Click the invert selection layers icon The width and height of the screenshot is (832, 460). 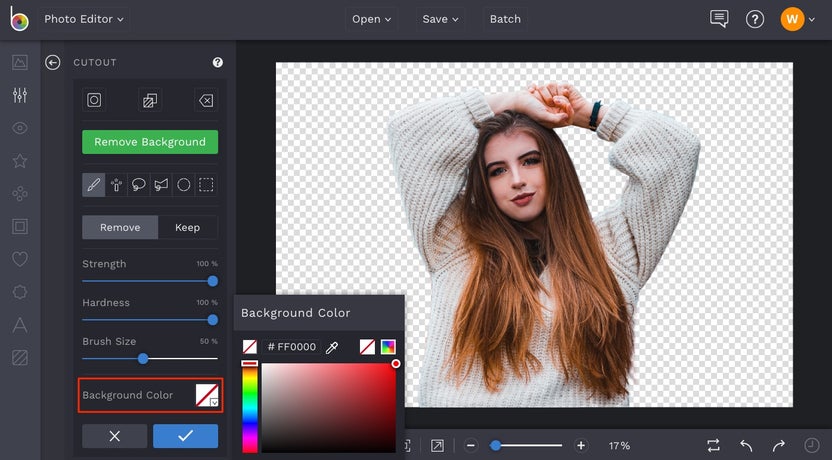(x=150, y=100)
